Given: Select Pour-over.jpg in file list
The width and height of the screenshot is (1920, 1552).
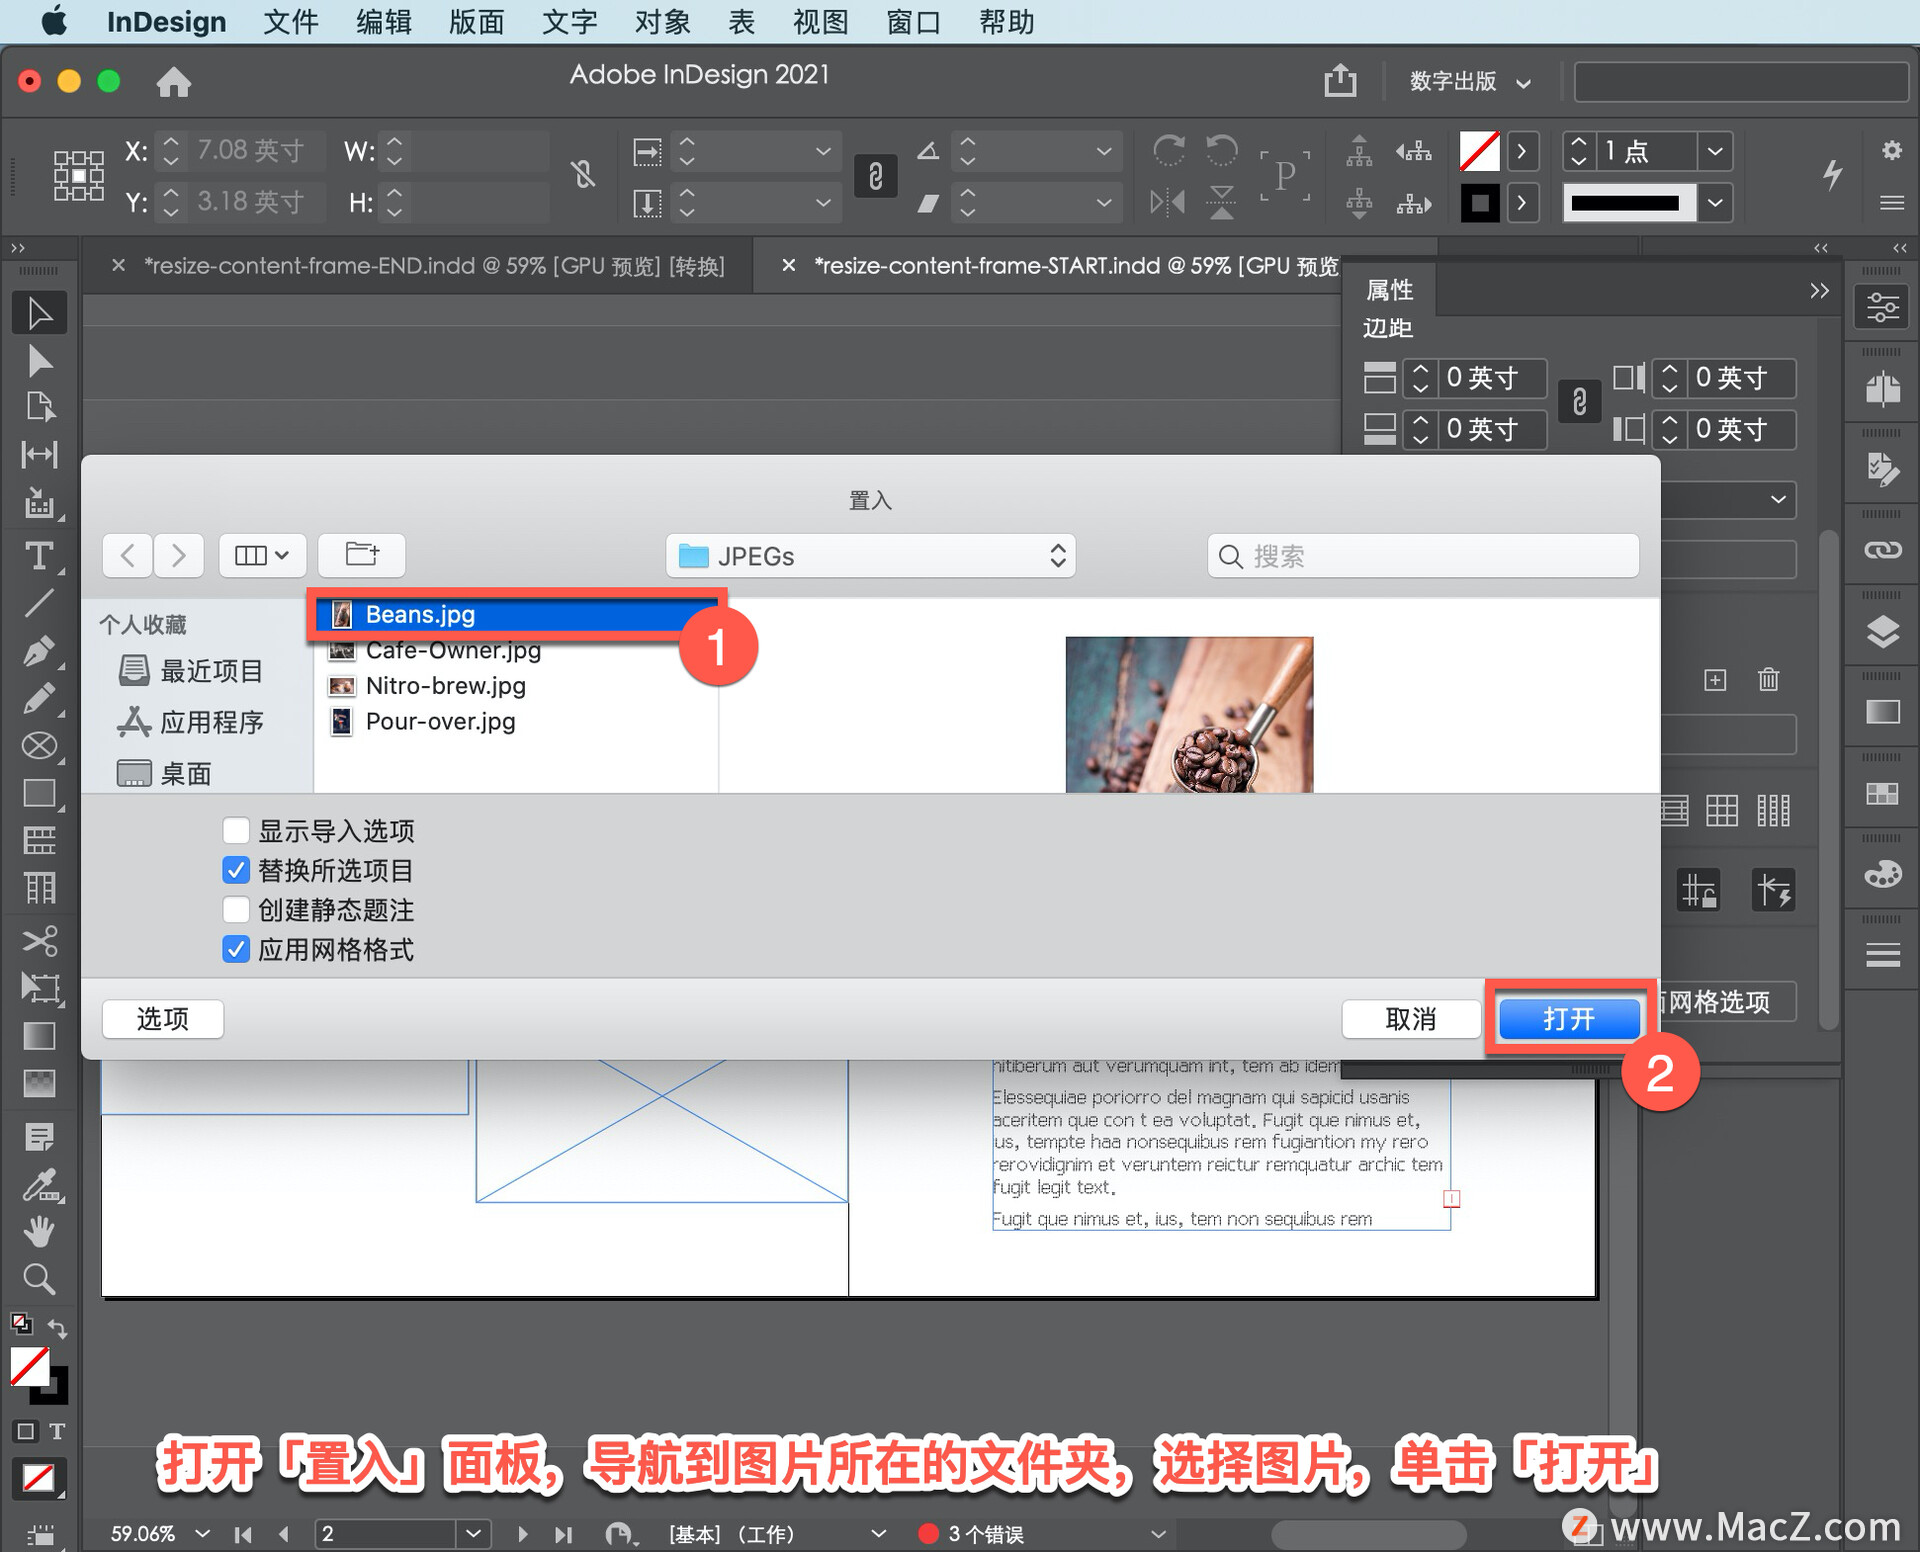Looking at the screenshot, I should coord(516,721).
